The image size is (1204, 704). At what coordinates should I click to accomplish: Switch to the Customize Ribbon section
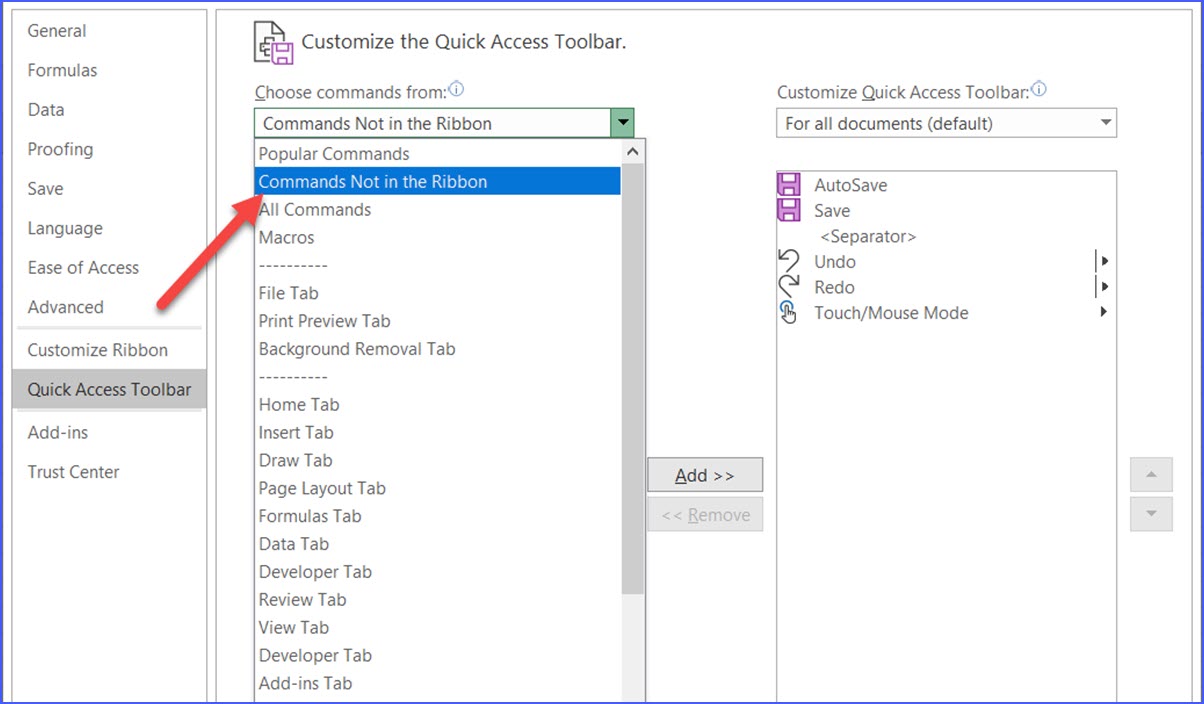(96, 350)
